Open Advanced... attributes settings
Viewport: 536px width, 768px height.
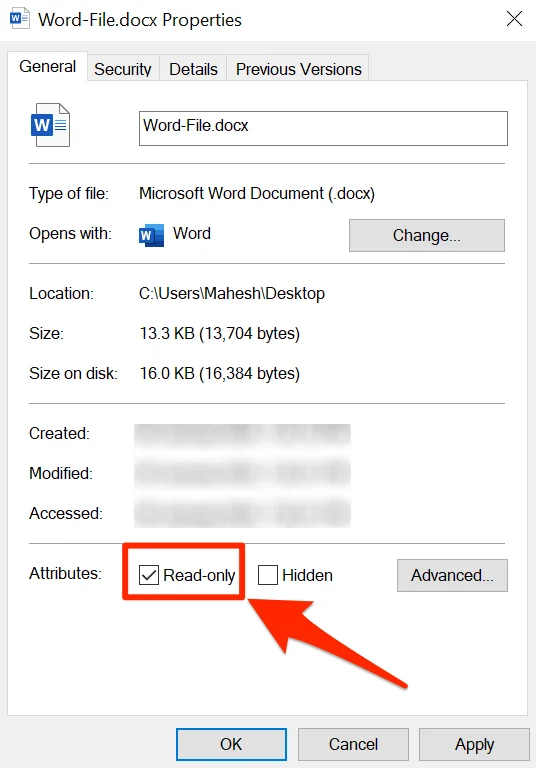pyautogui.click(x=452, y=576)
